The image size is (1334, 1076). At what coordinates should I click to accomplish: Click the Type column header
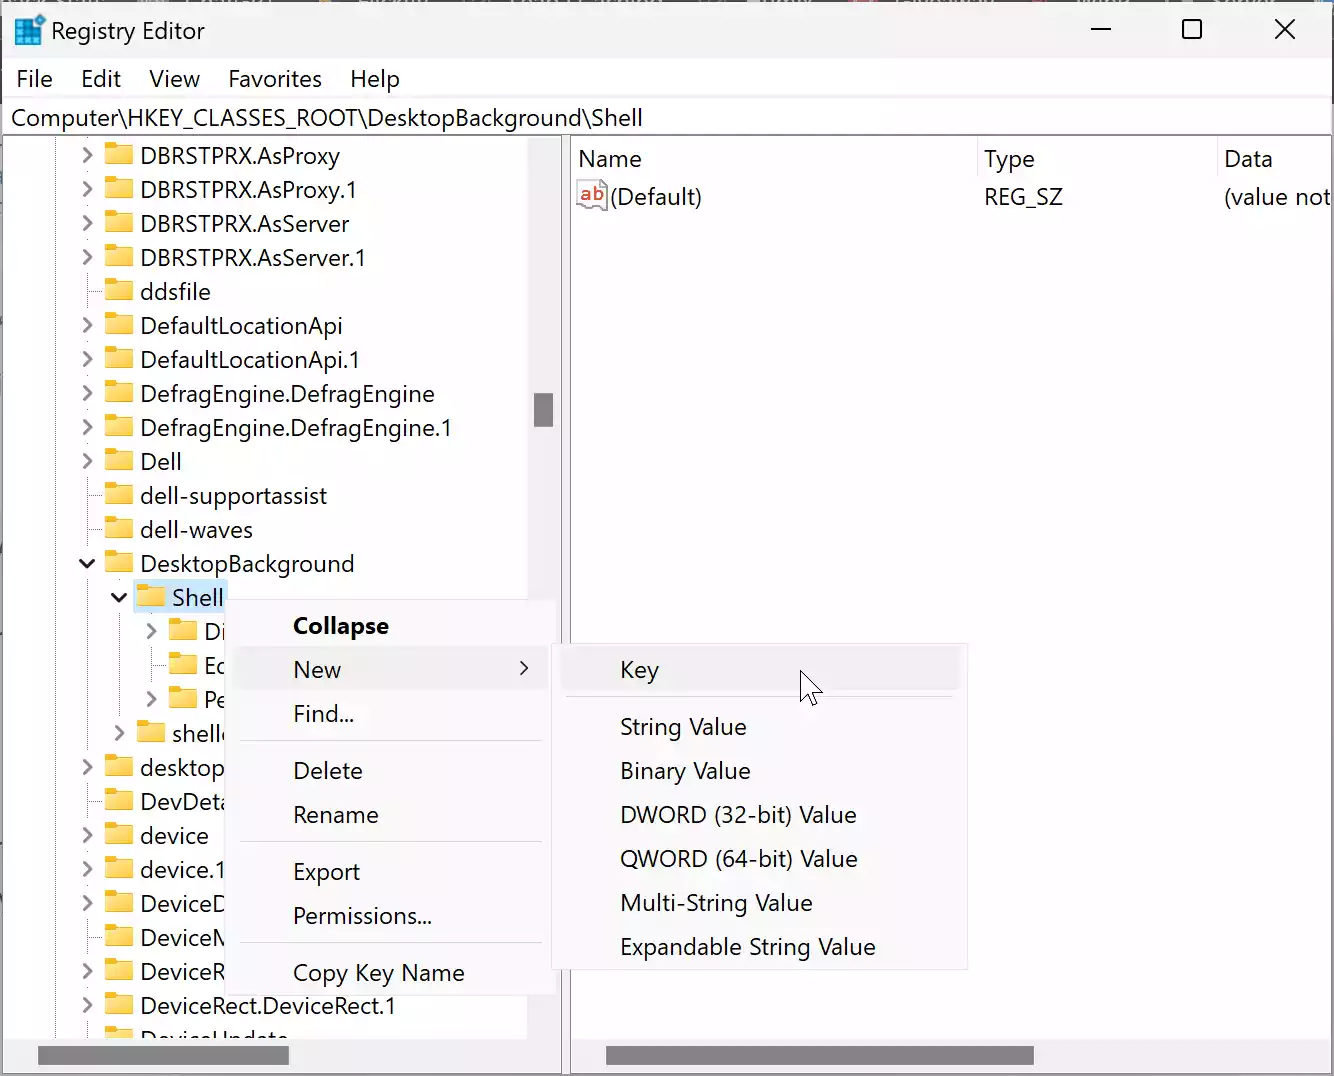tap(1097, 159)
